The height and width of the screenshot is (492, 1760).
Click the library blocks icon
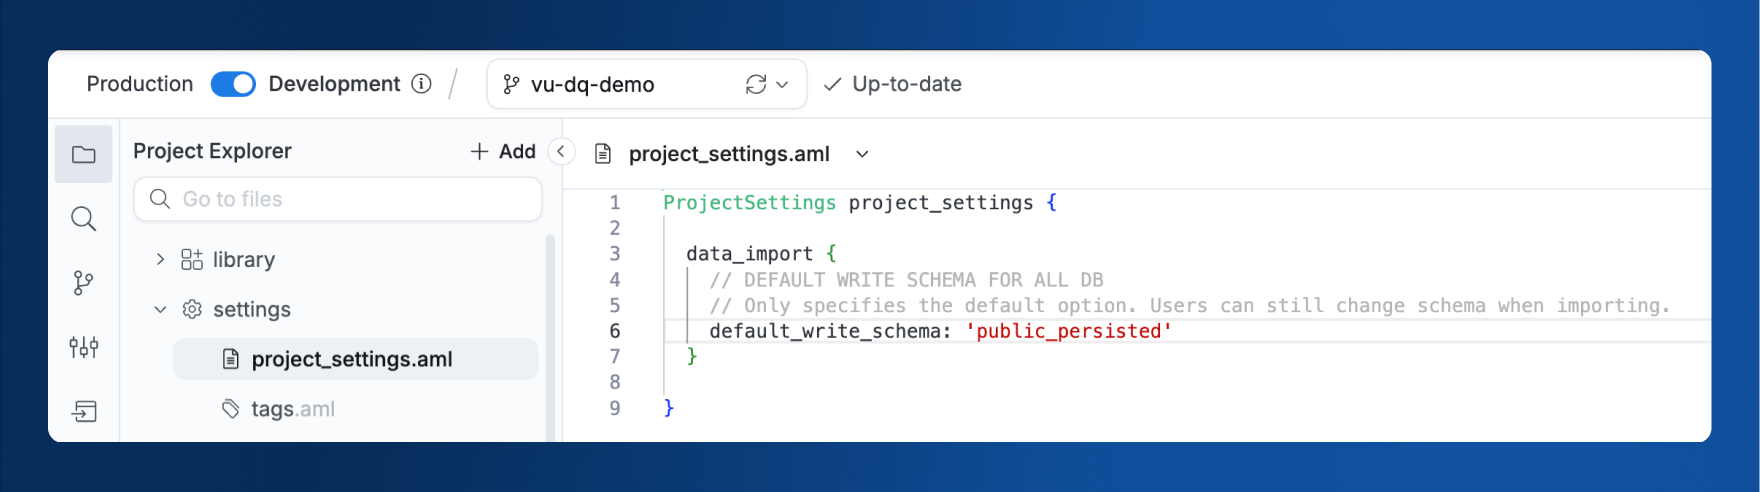(x=192, y=259)
